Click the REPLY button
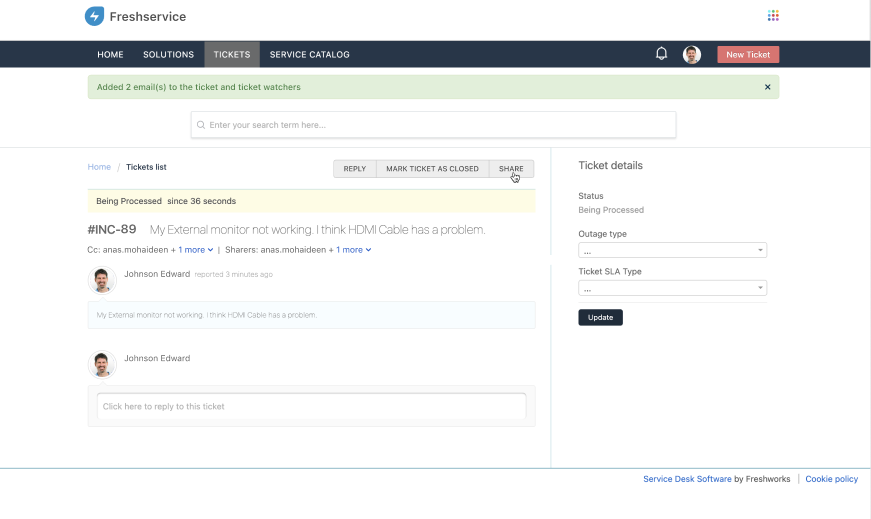 (354, 169)
